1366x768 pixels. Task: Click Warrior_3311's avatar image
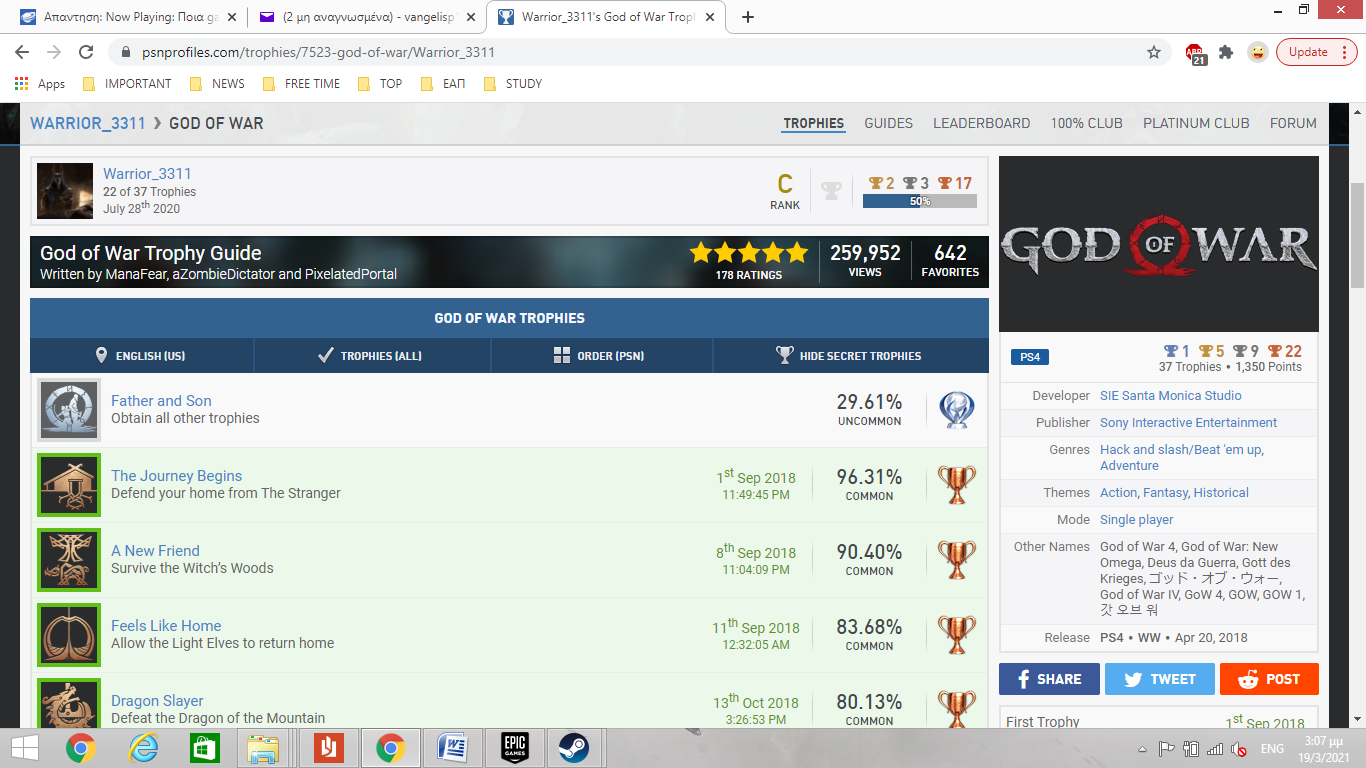65,191
